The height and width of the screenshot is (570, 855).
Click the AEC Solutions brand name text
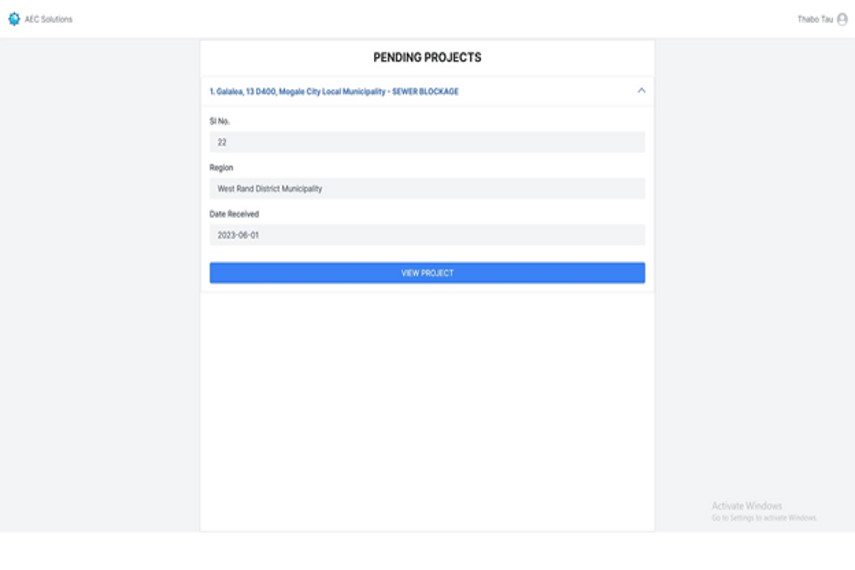point(49,19)
